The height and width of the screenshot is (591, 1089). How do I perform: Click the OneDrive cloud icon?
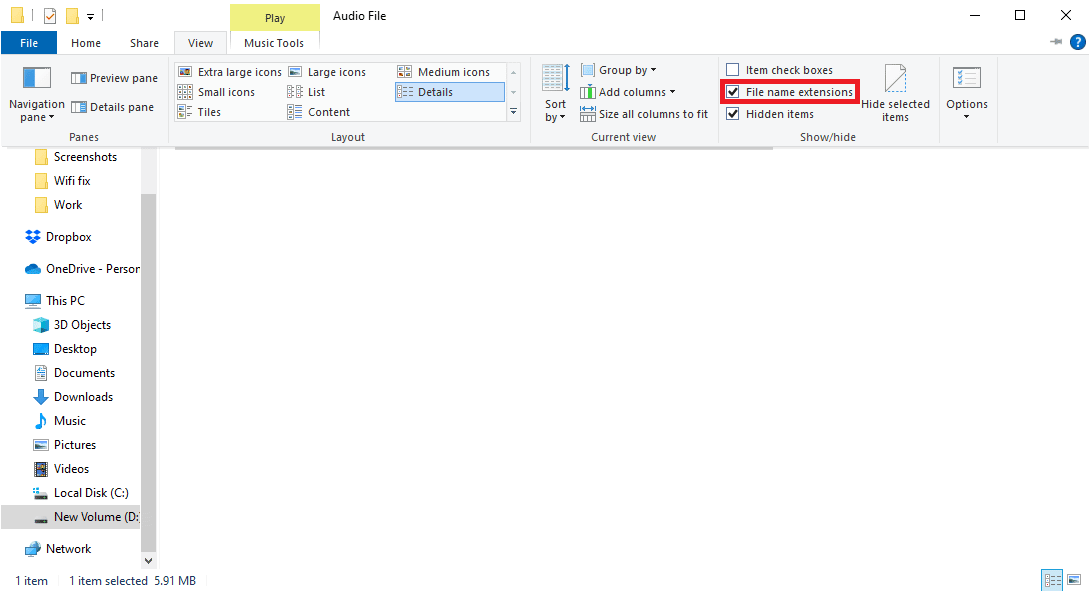[33, 269]
